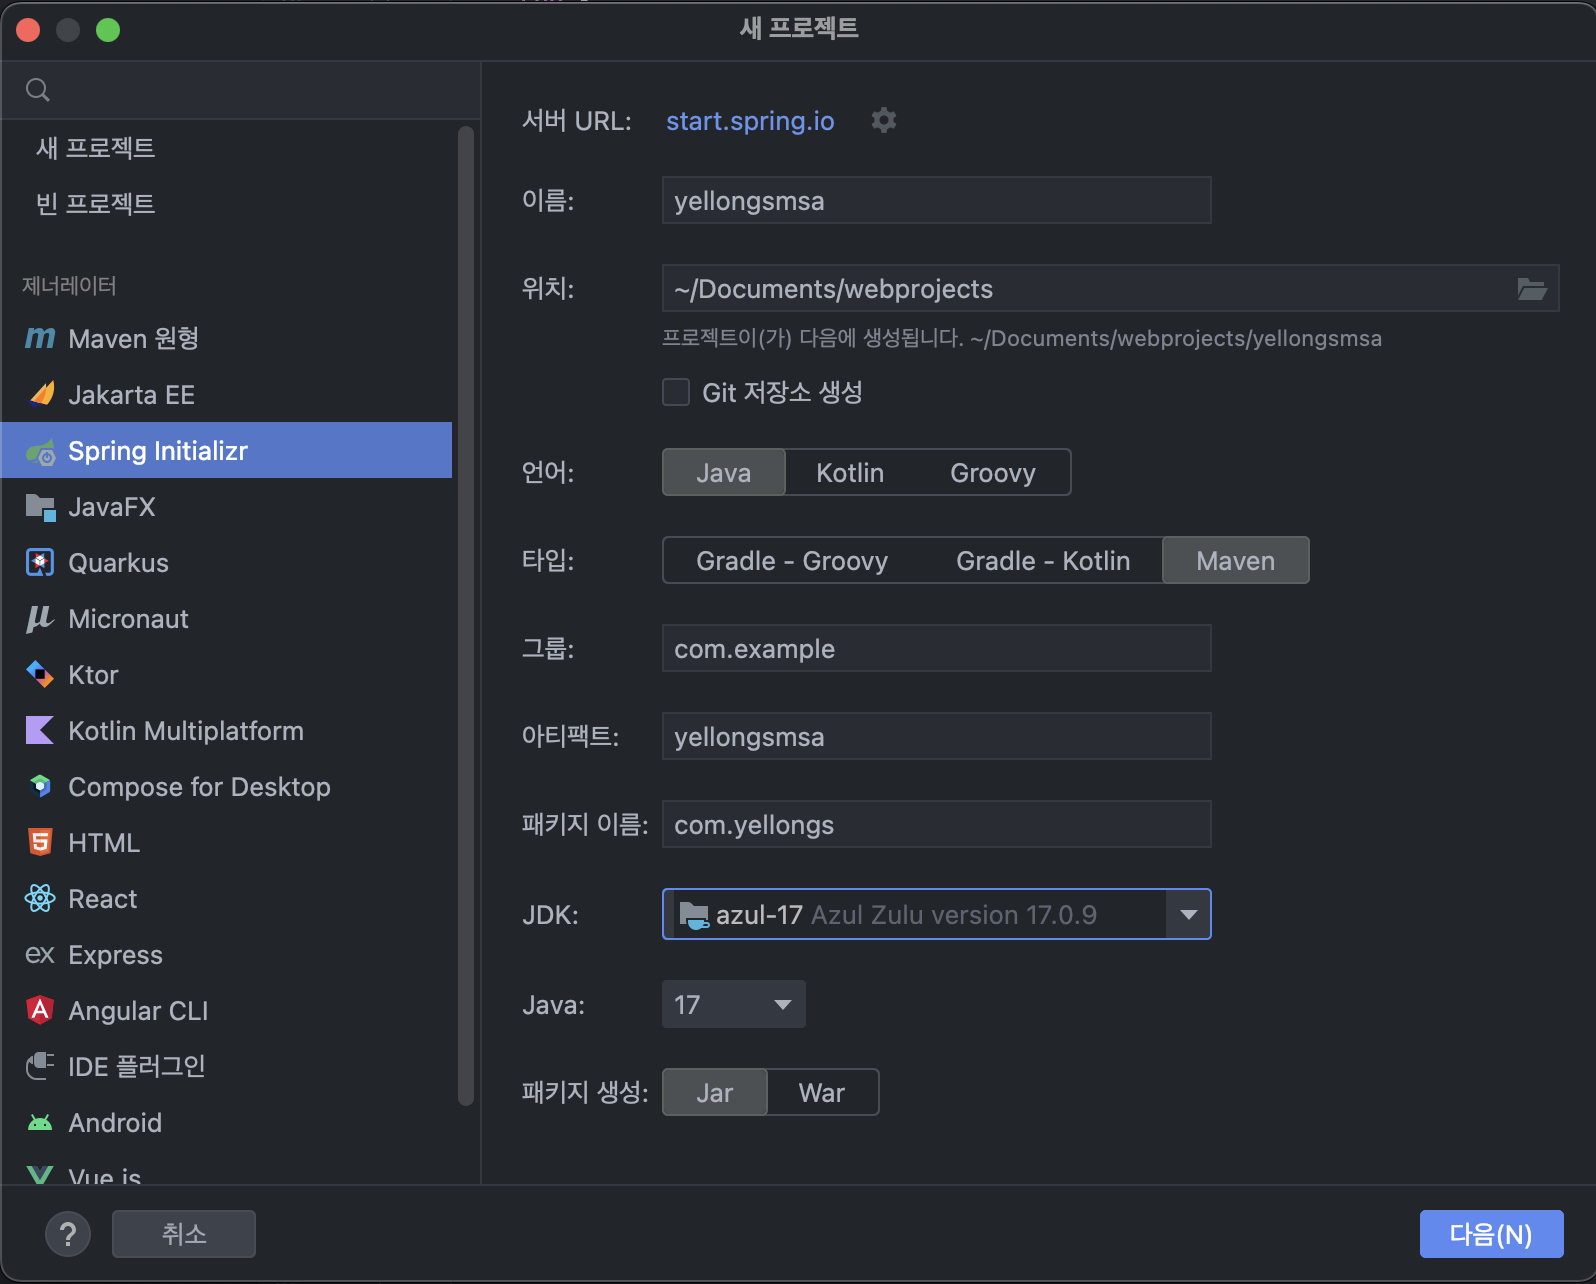The image size is (1596, 1284).
Task: Open server URL settings gear
Action: pos(884,120)
